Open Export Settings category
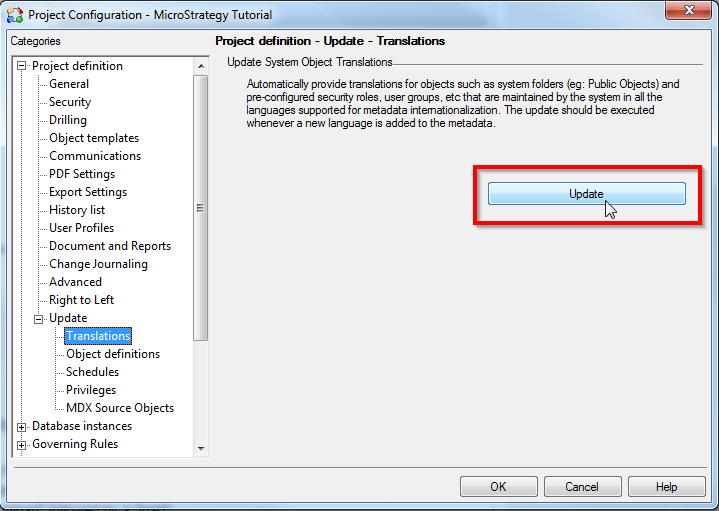 (88, 192)
